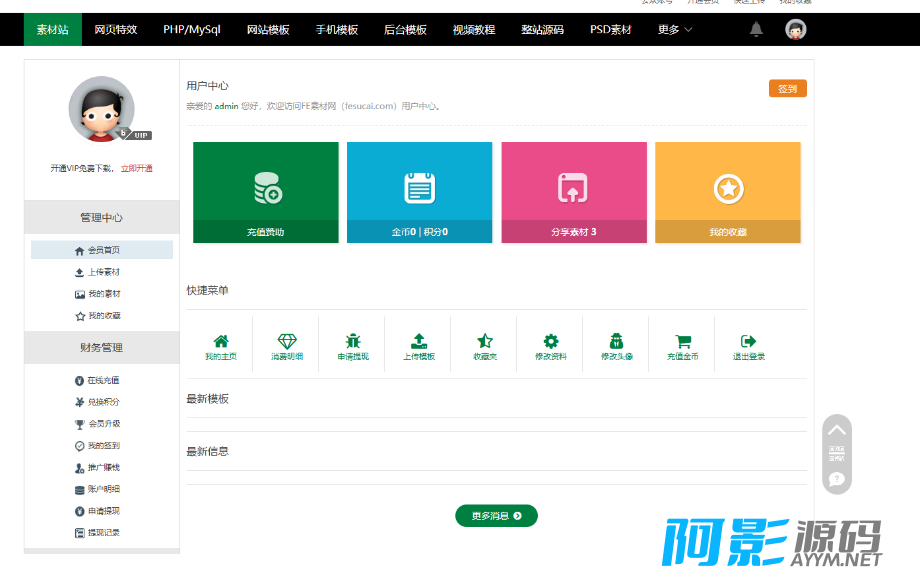The height and width of the screenshot is (584, 920).
Task: Select PSD素材 in the navigation bar
Action: [x=611, y=29]
